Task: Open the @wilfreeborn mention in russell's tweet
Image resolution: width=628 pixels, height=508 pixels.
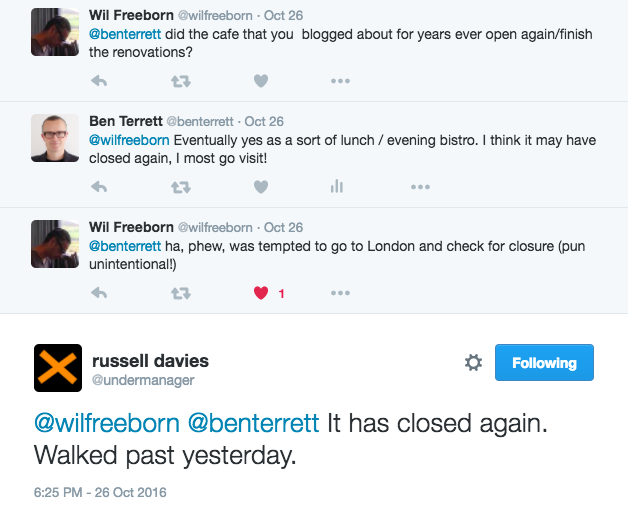Action: [107, 424]
